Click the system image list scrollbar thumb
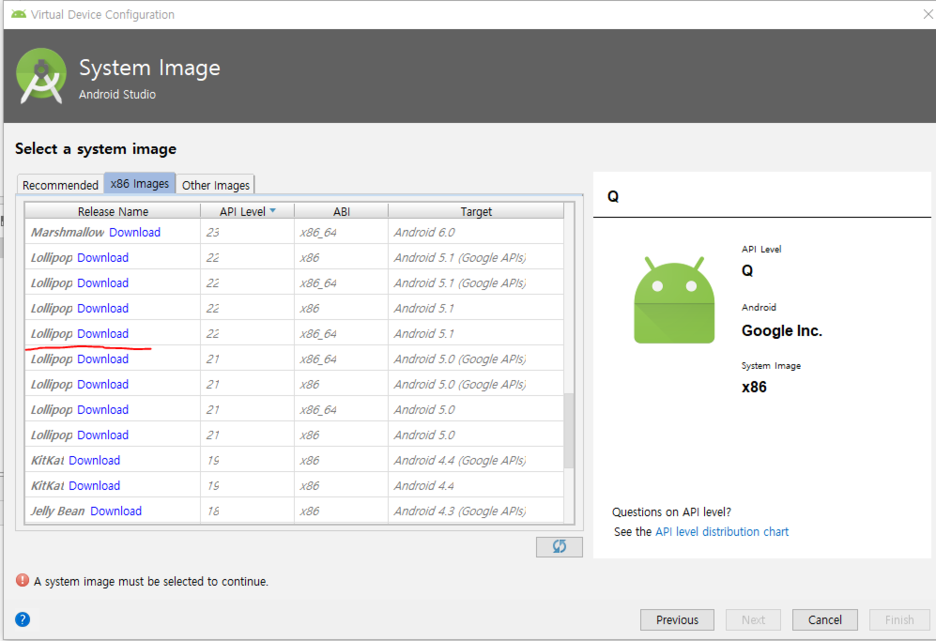936x641 pixels. tap(569, 430)
